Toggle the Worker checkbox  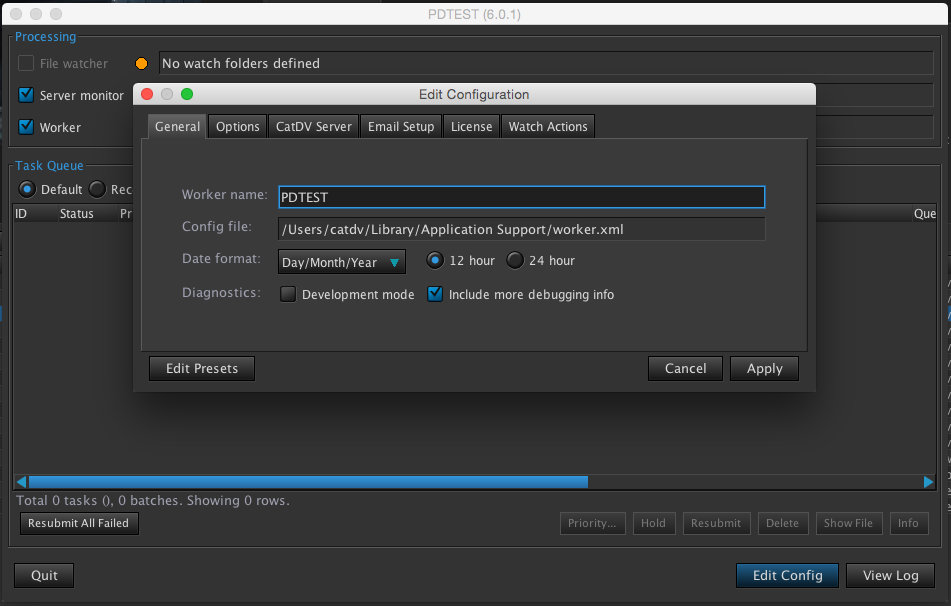(x=27, y=128)
